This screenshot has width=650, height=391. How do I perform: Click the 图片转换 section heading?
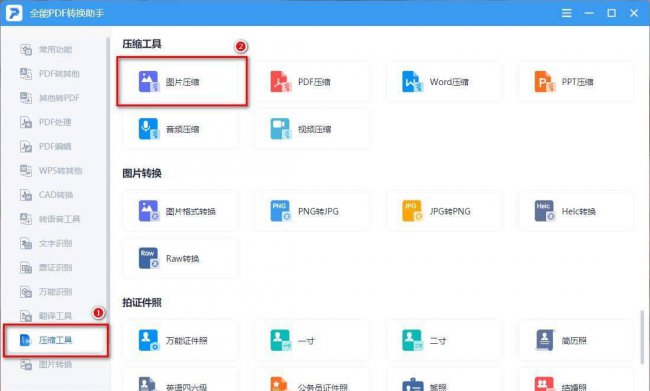coord(142,173)
